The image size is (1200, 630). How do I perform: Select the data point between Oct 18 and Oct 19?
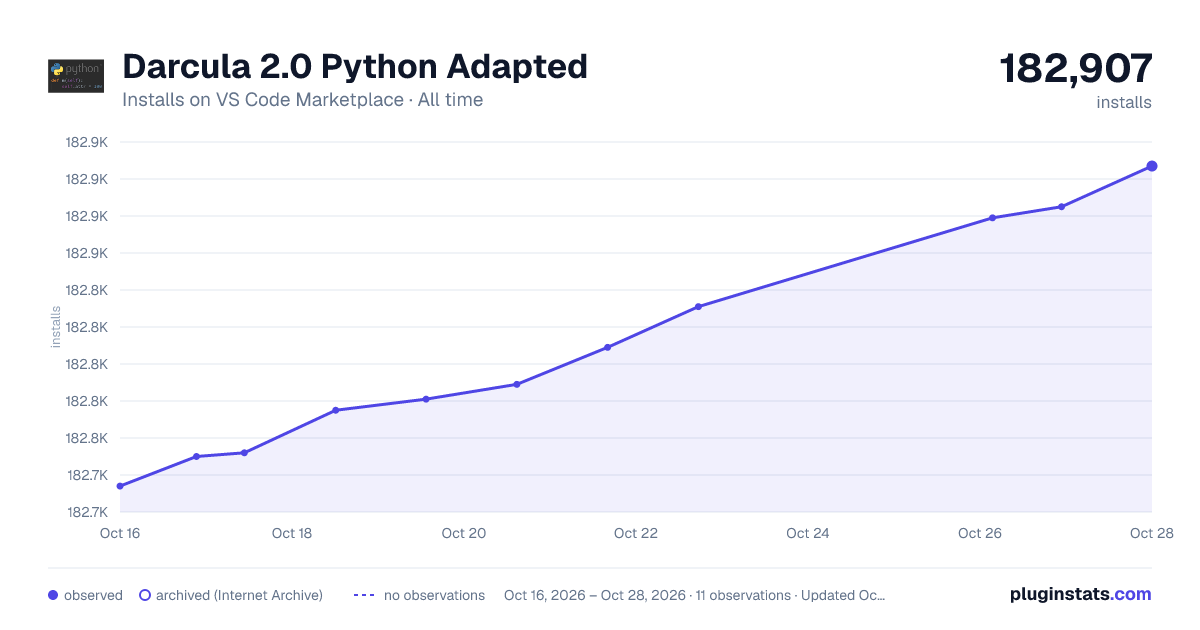click(336, 410)
